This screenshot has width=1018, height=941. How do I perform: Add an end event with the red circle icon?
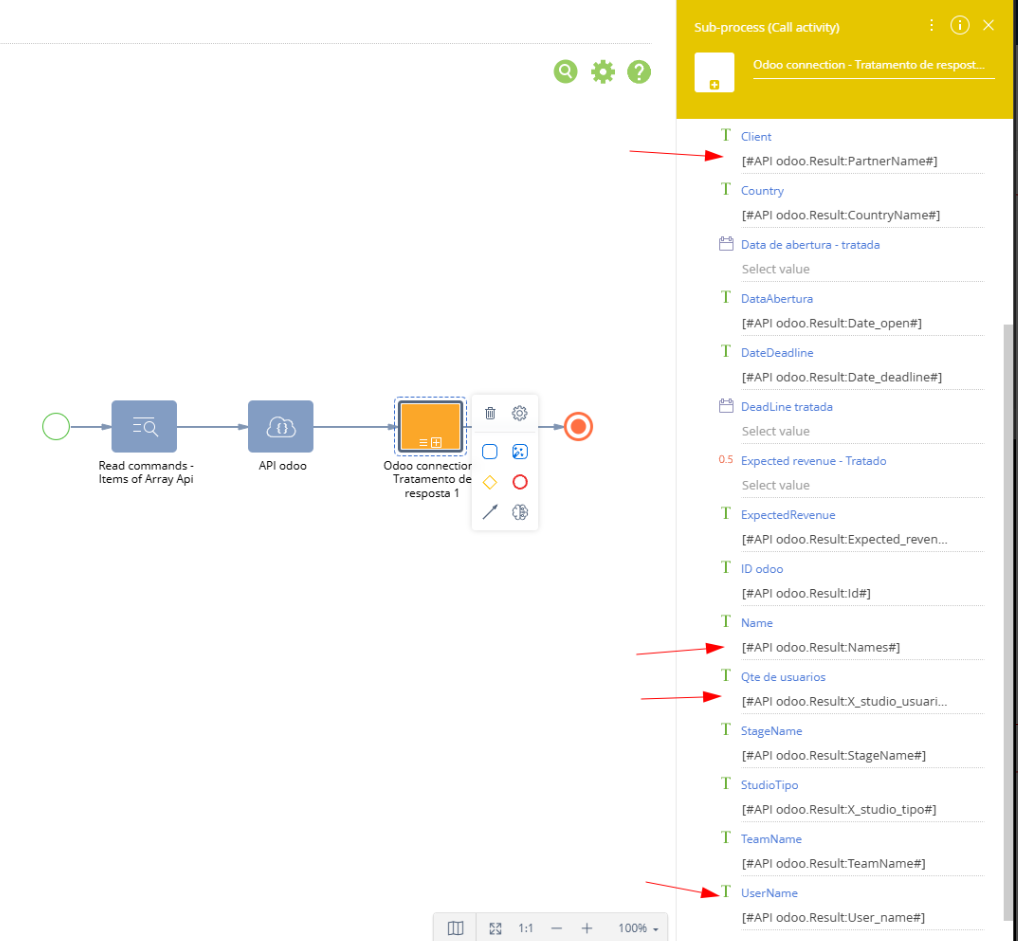[519, 482]
